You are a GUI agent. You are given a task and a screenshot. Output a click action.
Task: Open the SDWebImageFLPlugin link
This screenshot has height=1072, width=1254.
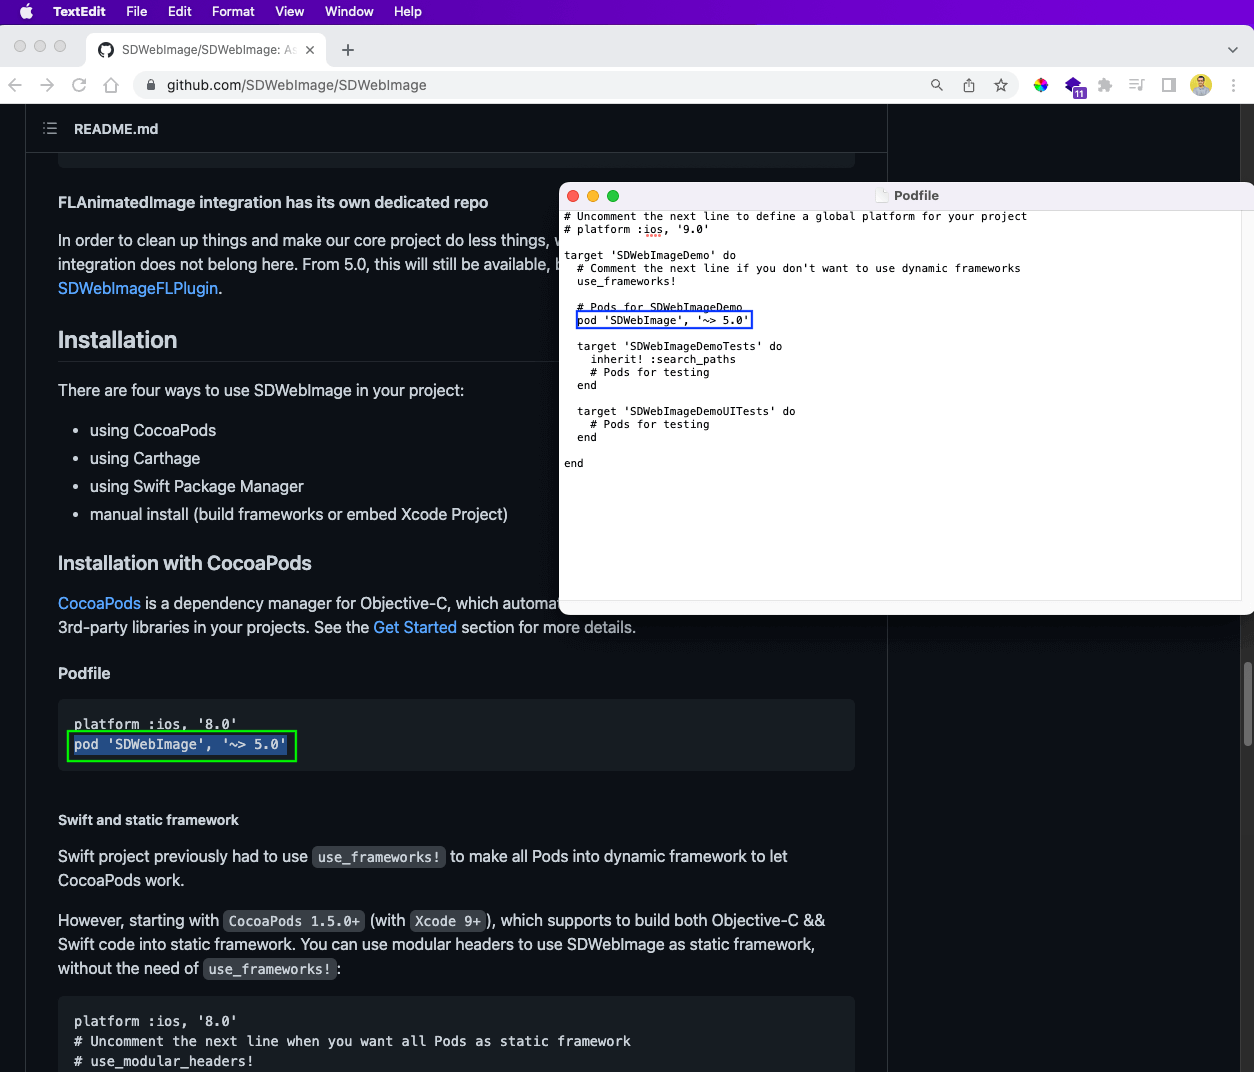click(138, 288)
